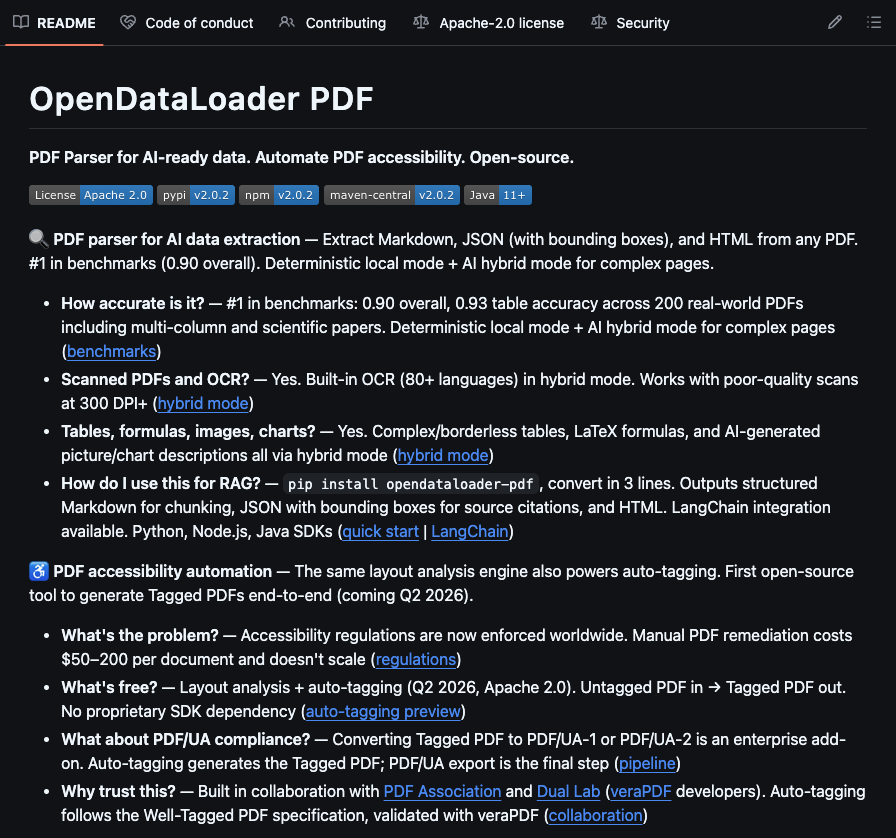Open the LangChain link

coord(470,532)
